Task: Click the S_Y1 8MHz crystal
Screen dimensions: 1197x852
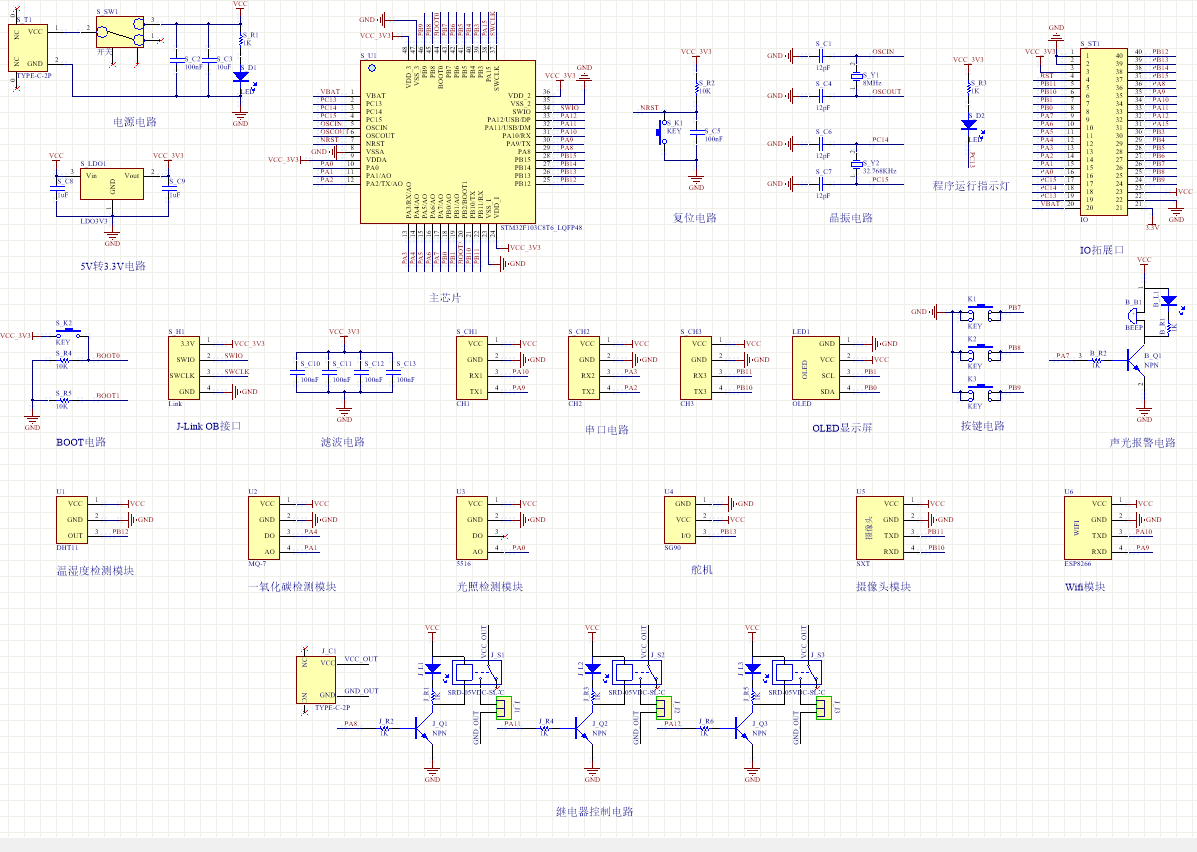Action: coord(857,76)
